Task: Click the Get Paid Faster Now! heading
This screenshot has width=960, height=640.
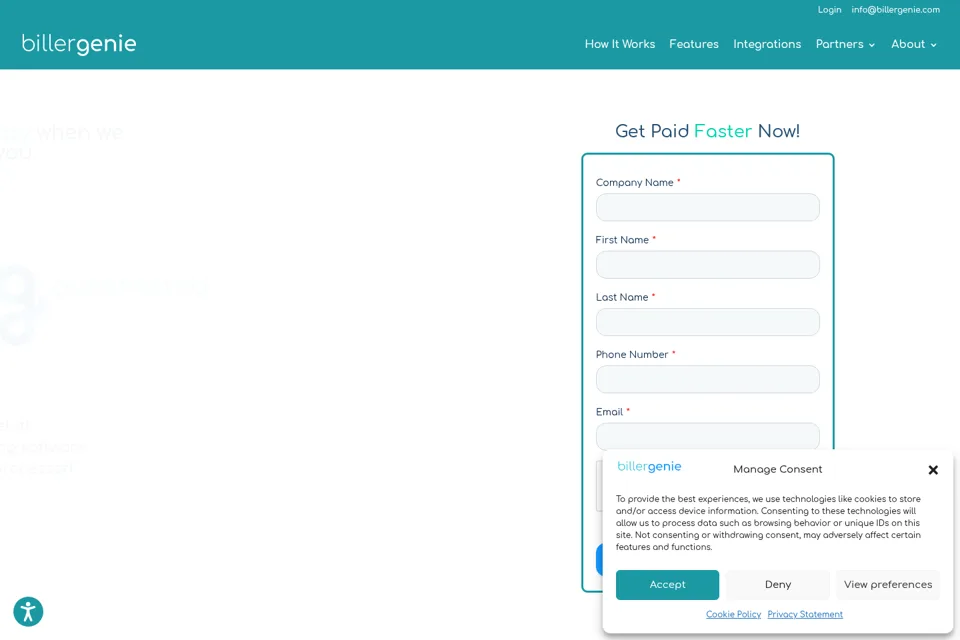Action: (707, 131)
